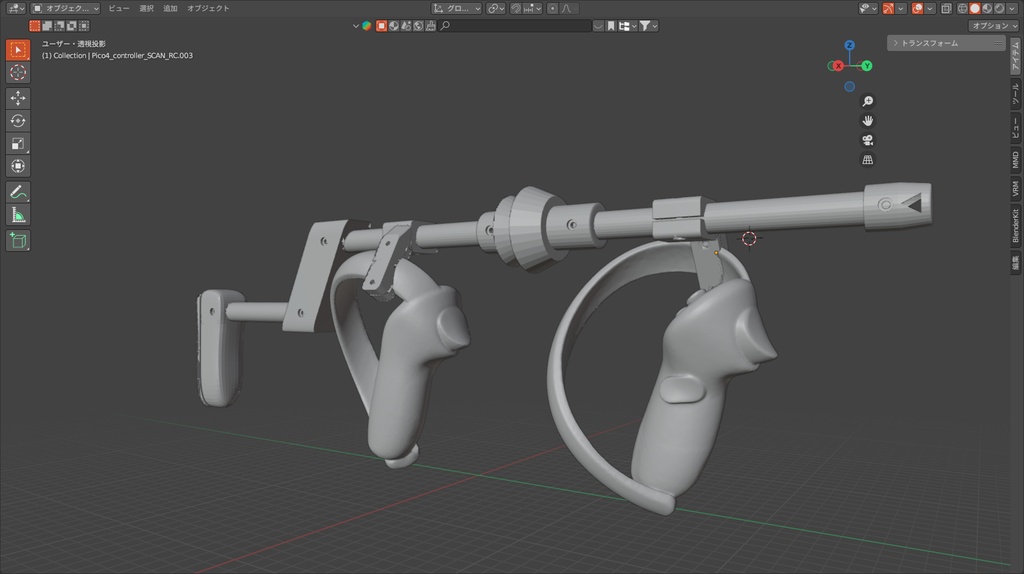Open the editor type dropdown
Image resolution: width=1024 pixels, height=574 pixels.
click(x=14, y=8)
